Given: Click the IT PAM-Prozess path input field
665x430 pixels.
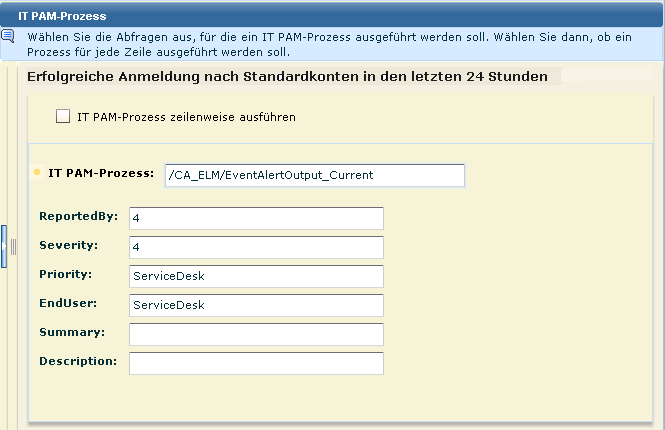Looking at the screenshot, I should click(x=315, y=175).
